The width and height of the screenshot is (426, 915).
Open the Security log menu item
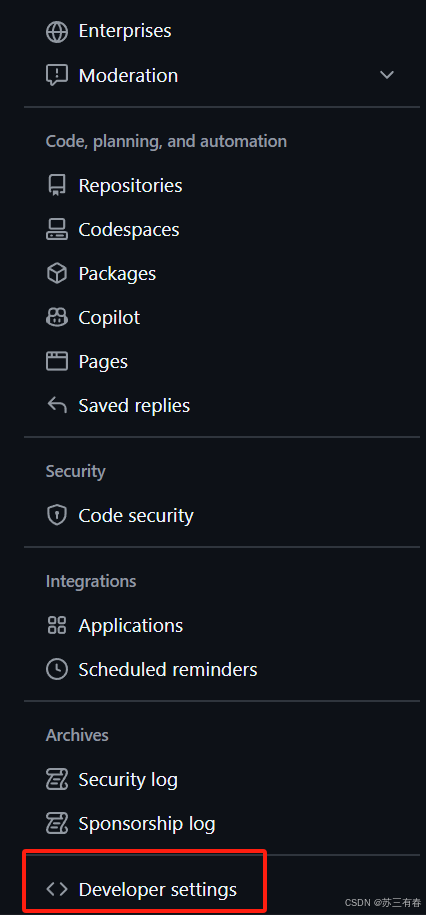222,780
